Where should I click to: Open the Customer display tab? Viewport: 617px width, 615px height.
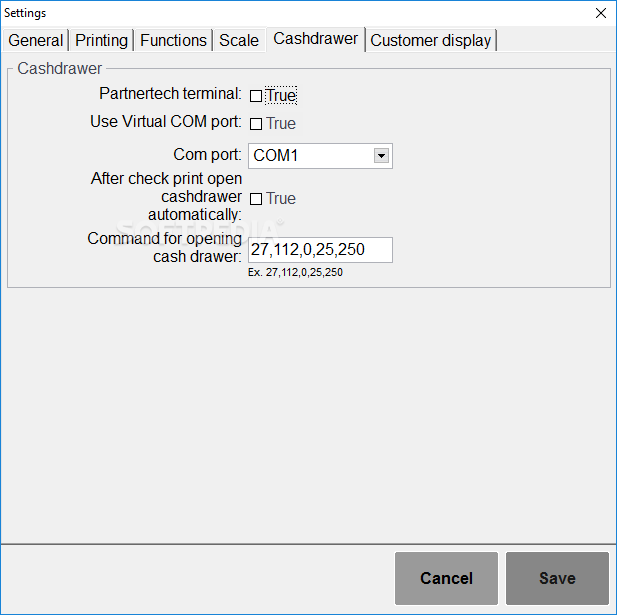431,40
